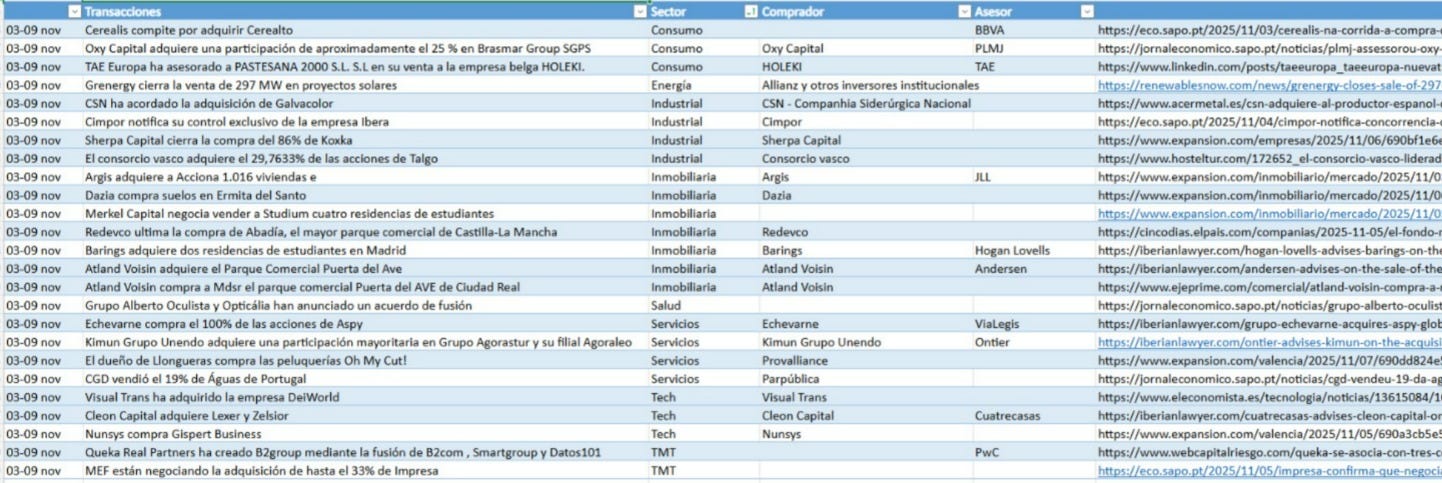
Task: Select the 'Provalliance' comprador cell
Action: [x=865, y=360]
